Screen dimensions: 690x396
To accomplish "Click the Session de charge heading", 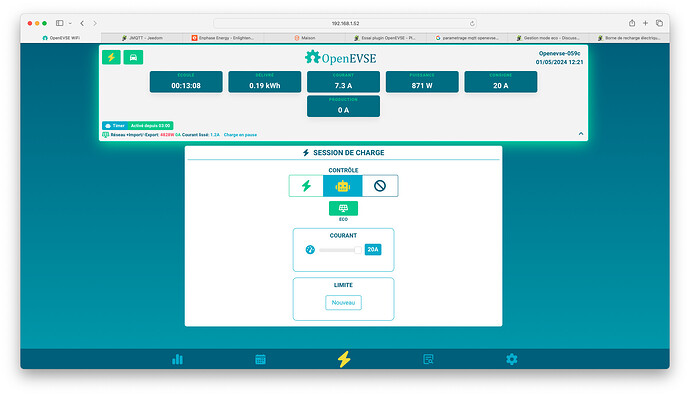I will (343, 153).
